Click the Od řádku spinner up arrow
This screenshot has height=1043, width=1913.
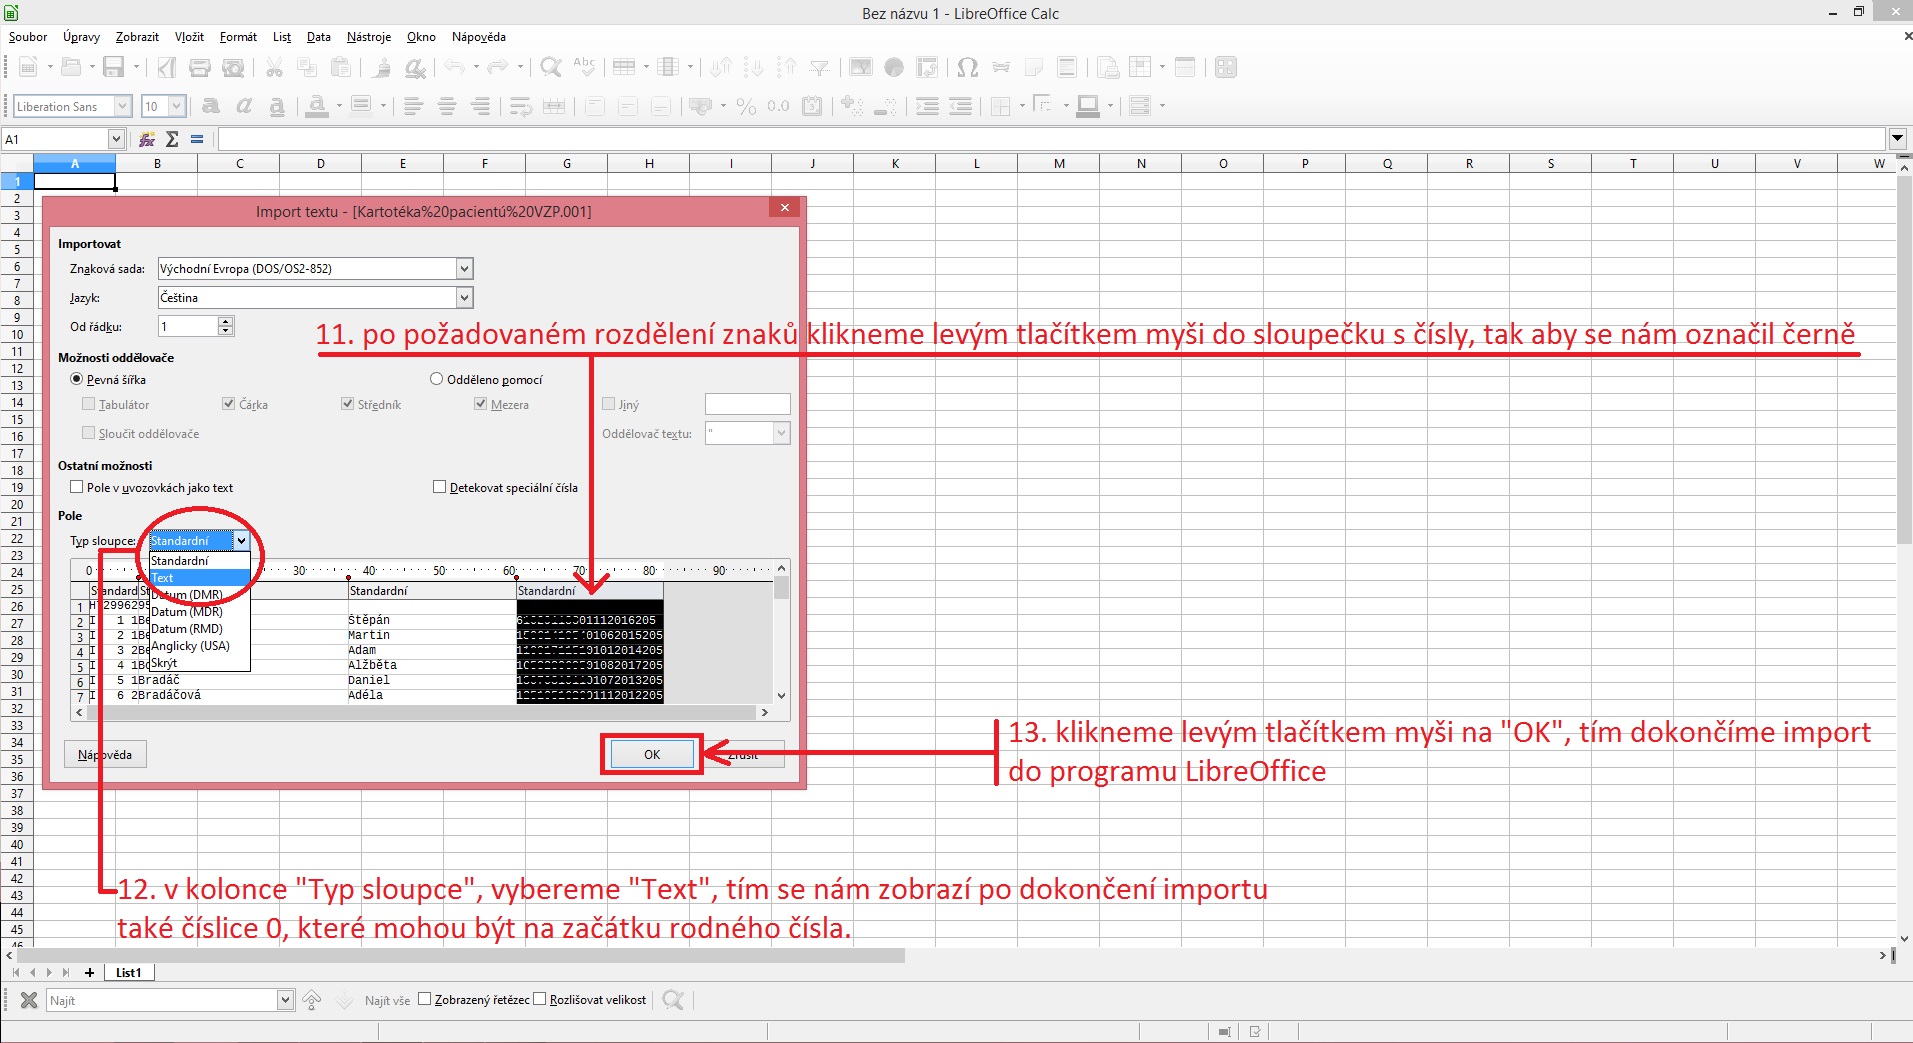click(226, 321)
